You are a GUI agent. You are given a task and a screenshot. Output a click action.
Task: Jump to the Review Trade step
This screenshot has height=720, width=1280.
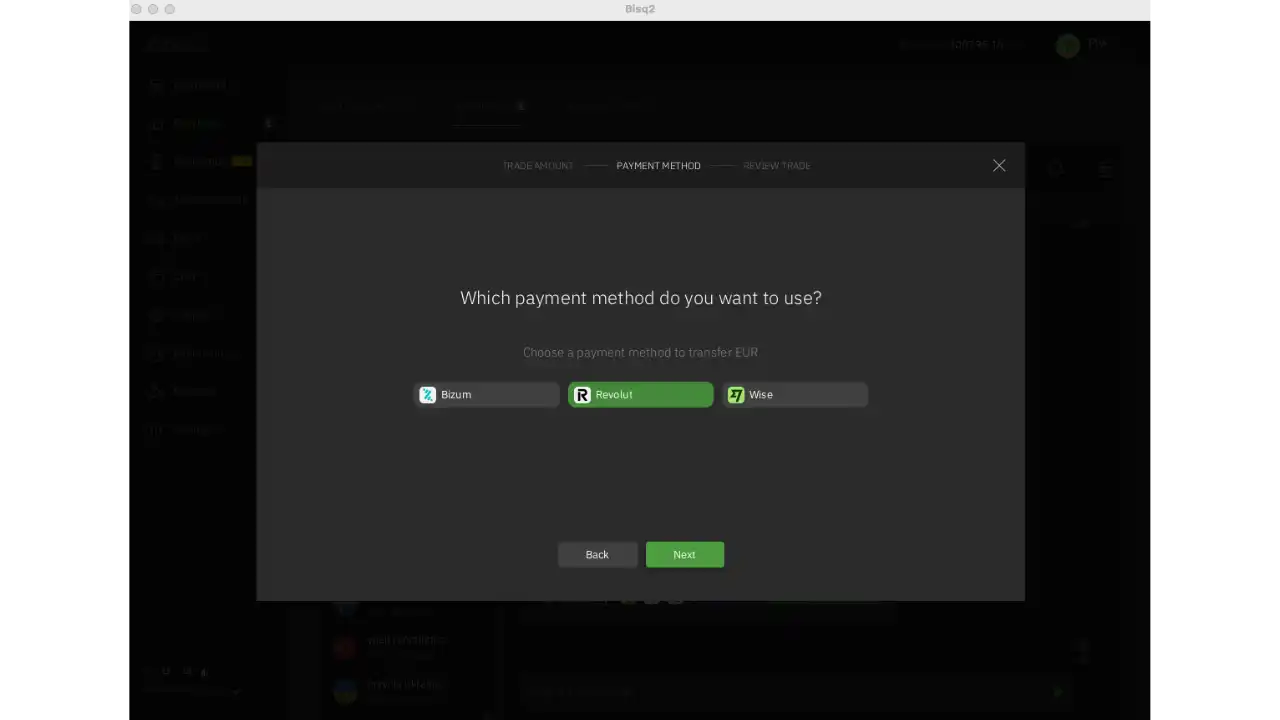(x=777, y=166)
